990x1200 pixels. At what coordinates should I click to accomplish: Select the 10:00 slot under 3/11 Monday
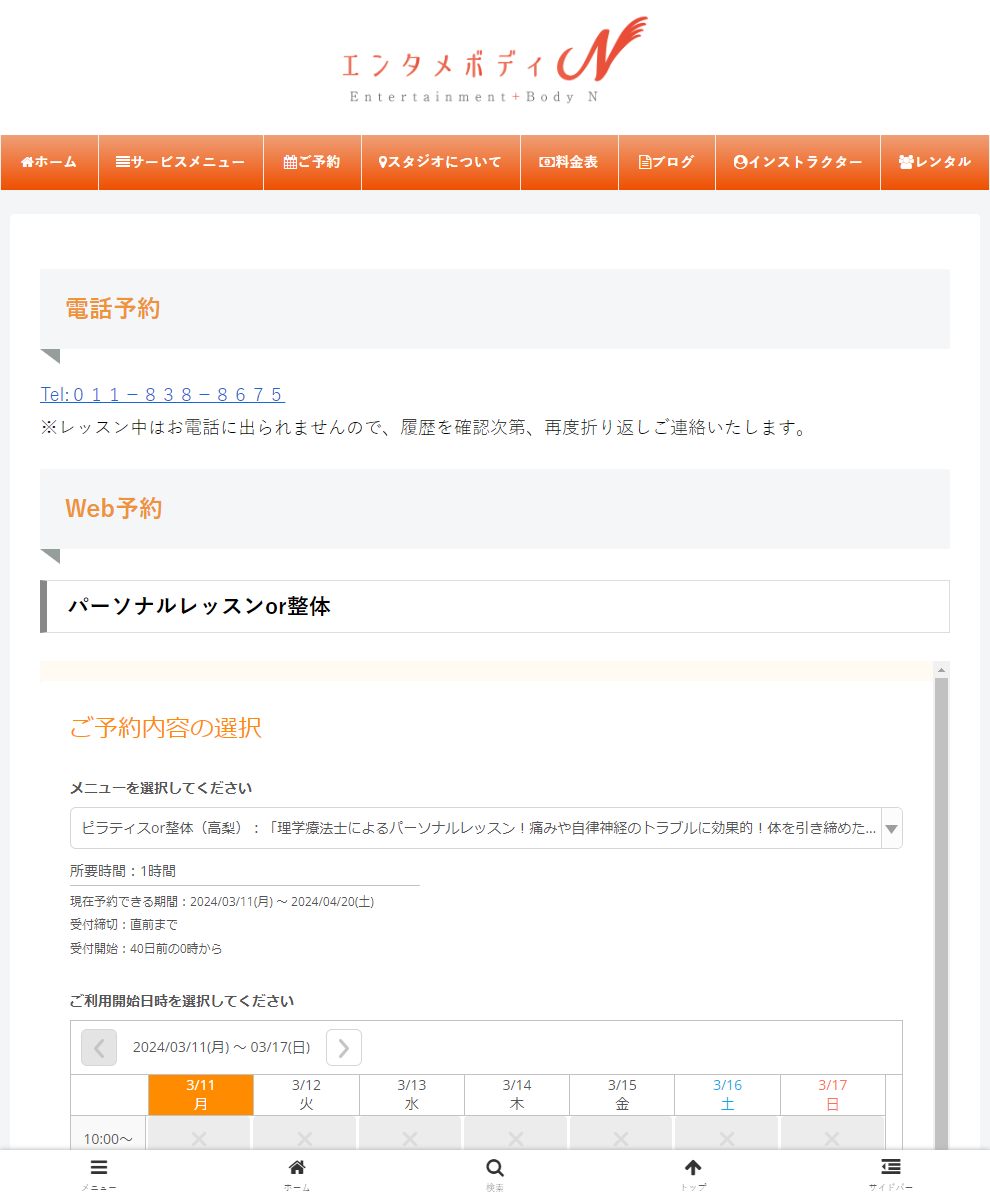200,1137
